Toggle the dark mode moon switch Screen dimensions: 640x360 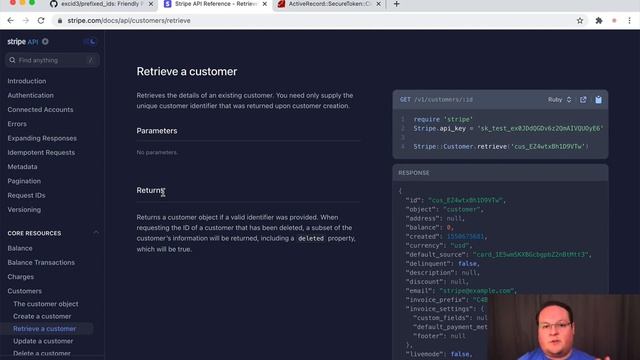pyautogui.click(x=90, y=42)
